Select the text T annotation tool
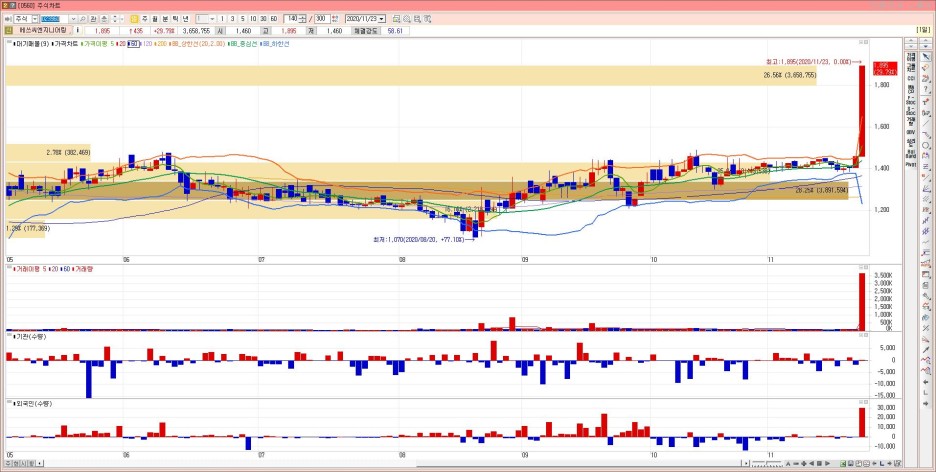This screenshot has width=936, height=472. click(925, 101)
